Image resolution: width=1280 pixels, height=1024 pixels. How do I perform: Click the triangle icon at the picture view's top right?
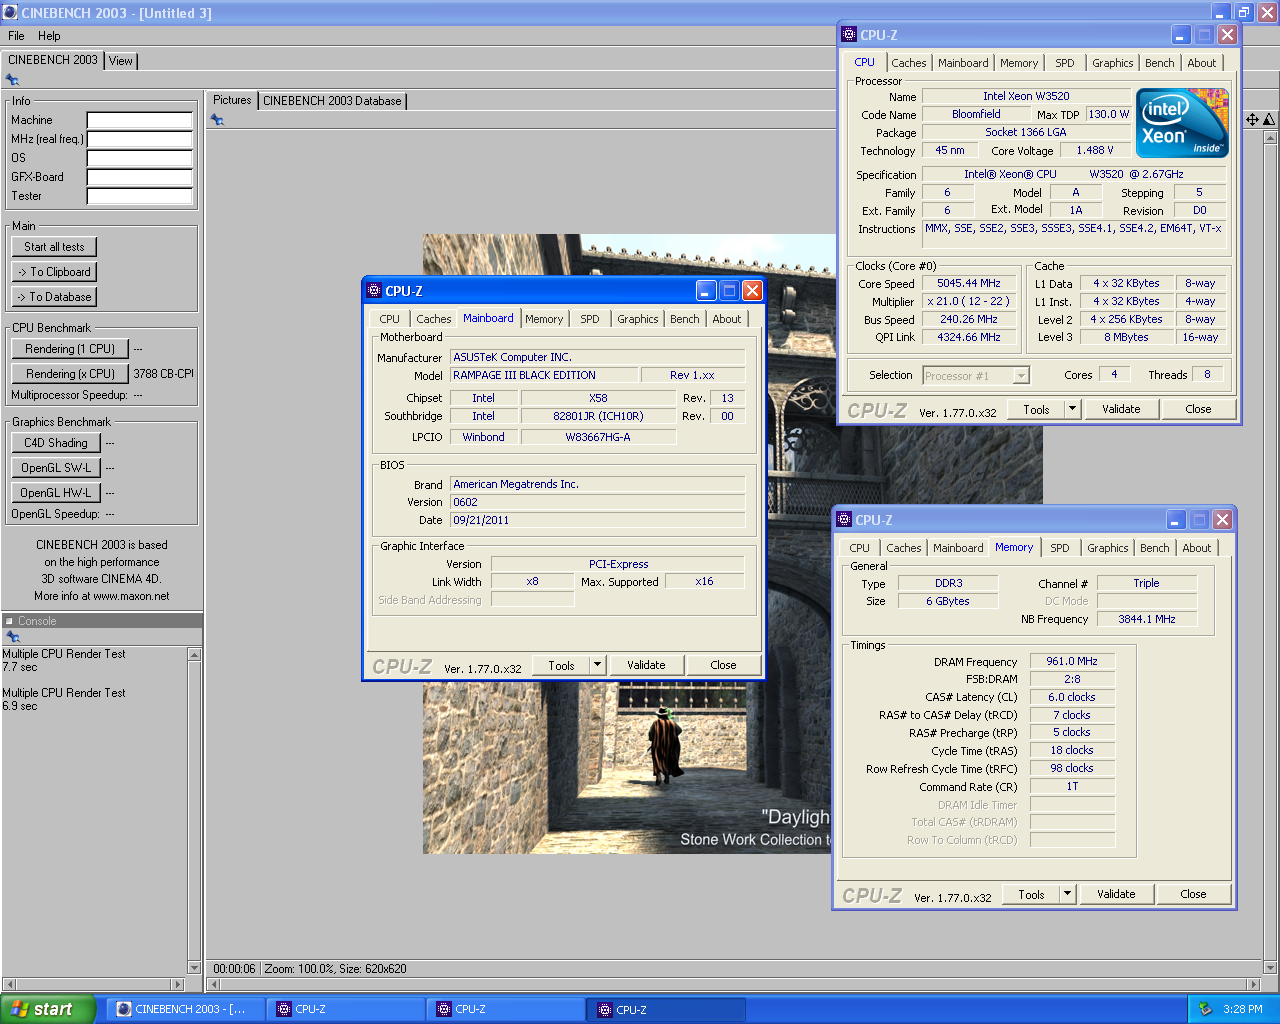pyautogui.click(x=1269, y=120)
